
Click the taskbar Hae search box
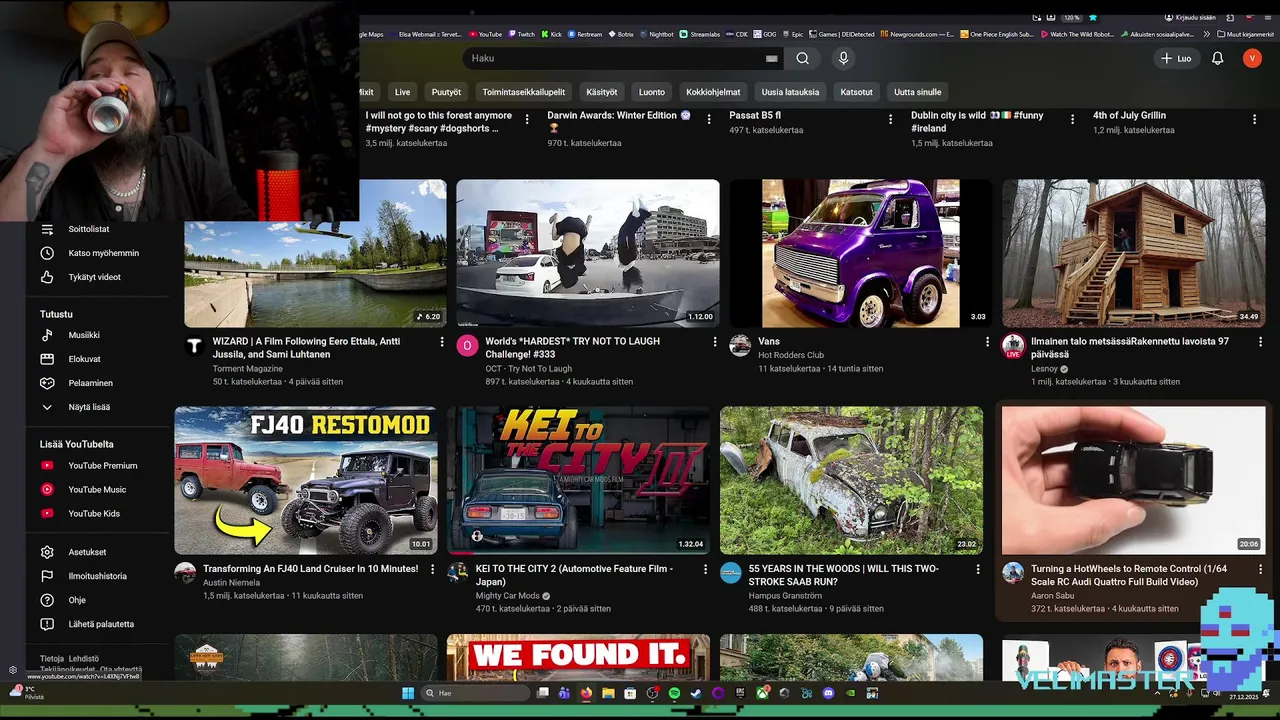pyautogui.click(x=474, y=693)
